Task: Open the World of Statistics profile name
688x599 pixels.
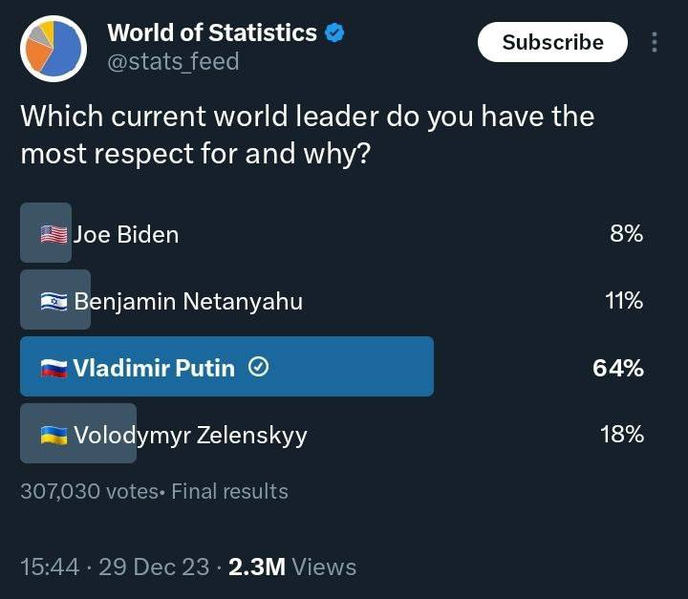Action: [212, 33]
